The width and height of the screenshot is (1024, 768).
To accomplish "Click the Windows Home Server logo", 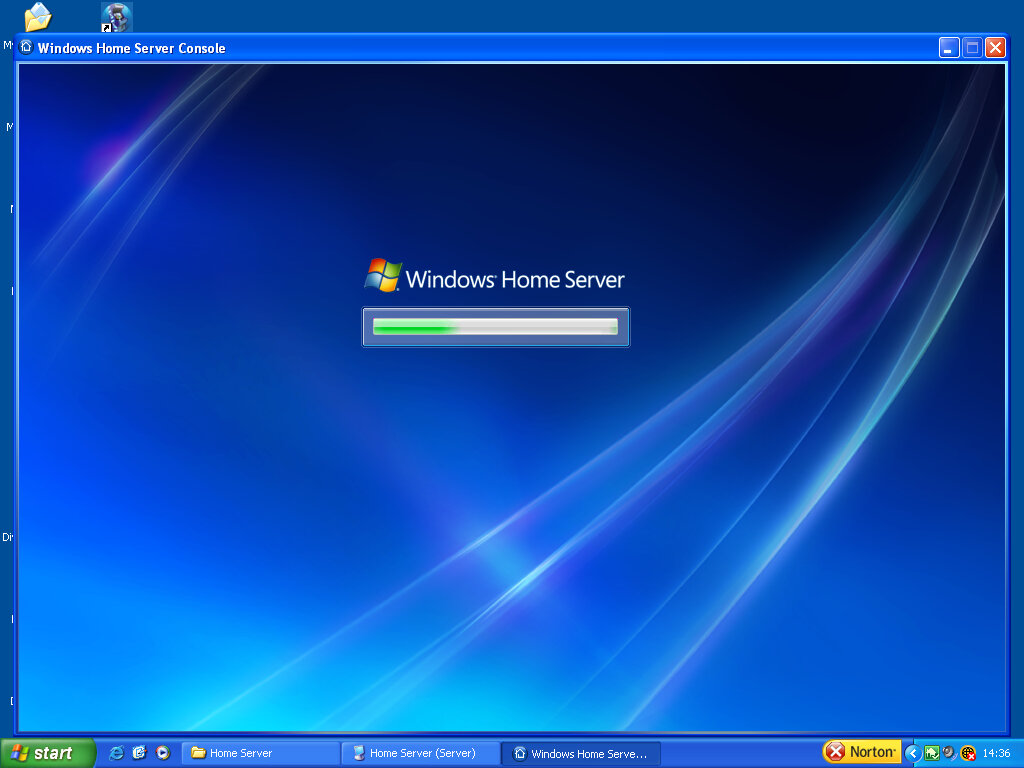I will pyautogui.click(x=495, y=277).
